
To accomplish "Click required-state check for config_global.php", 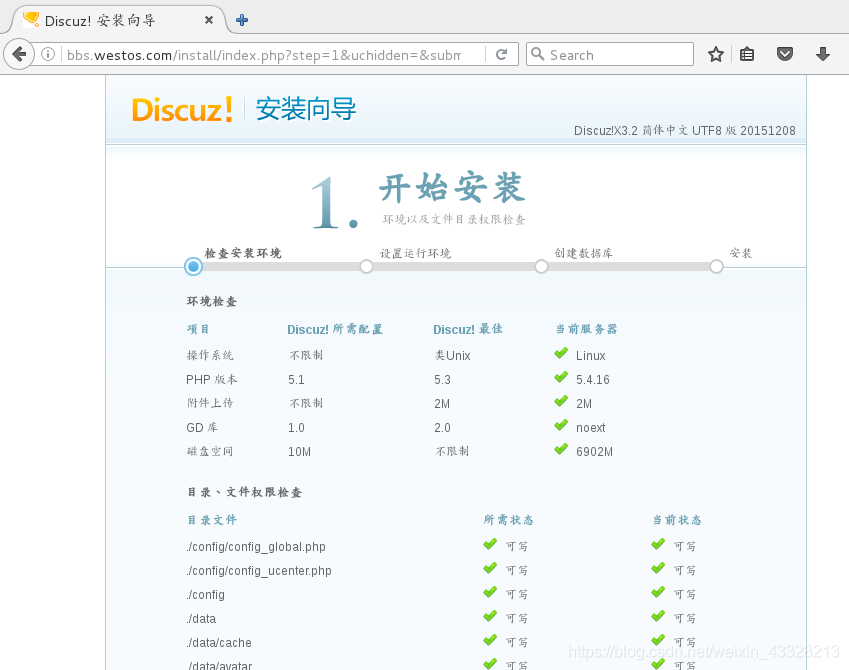I will tap(490, 544).
